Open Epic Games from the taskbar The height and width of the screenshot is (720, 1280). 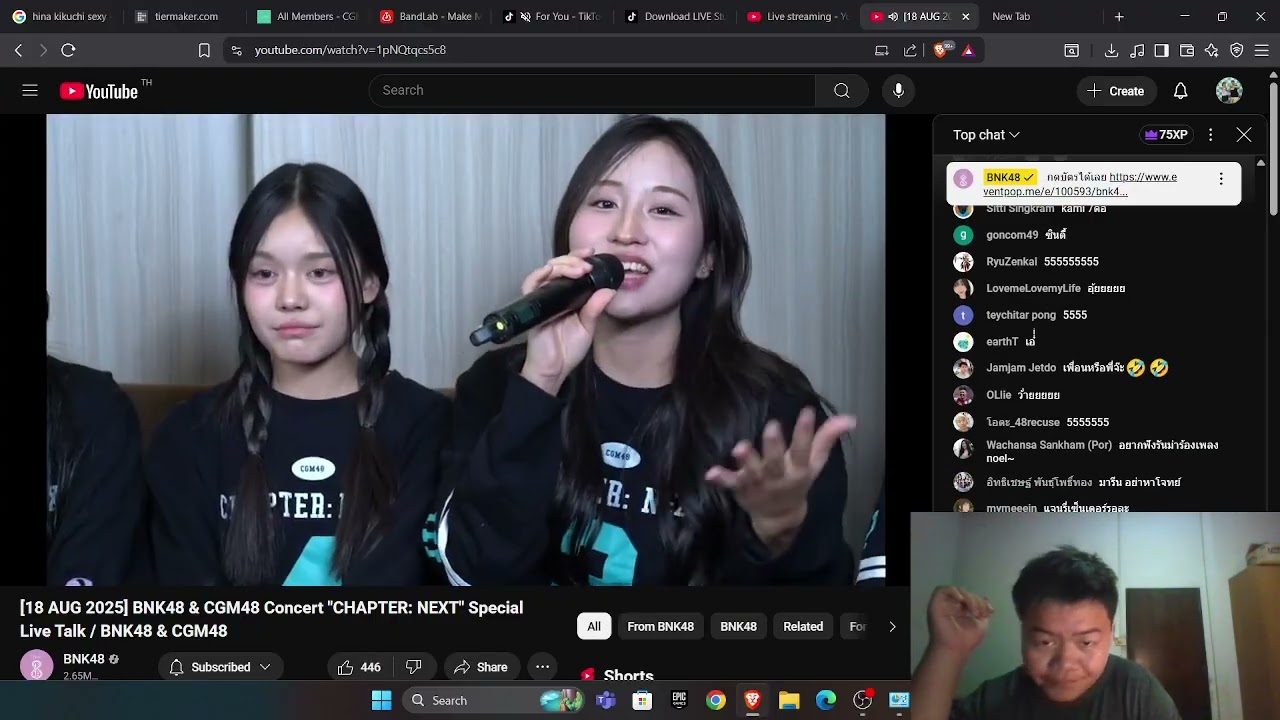pos(679,700)
